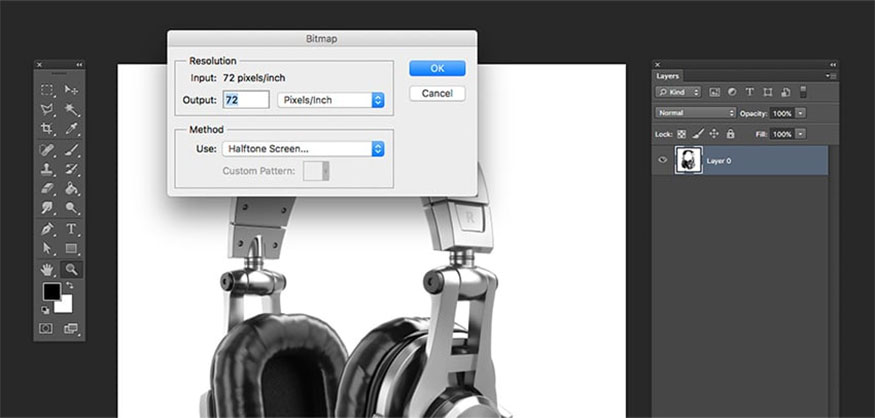875x418 pixels.
Task: Select the Layer 0 name row
Action: [x=740, y=161]
